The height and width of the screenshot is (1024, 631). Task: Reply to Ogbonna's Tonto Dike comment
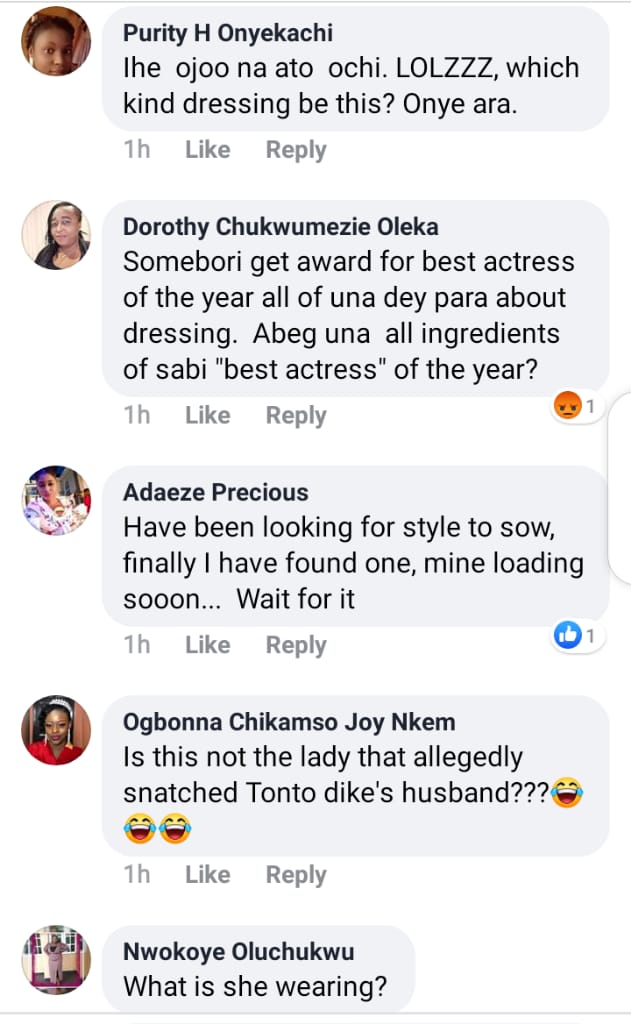click(x=296, y=875)
